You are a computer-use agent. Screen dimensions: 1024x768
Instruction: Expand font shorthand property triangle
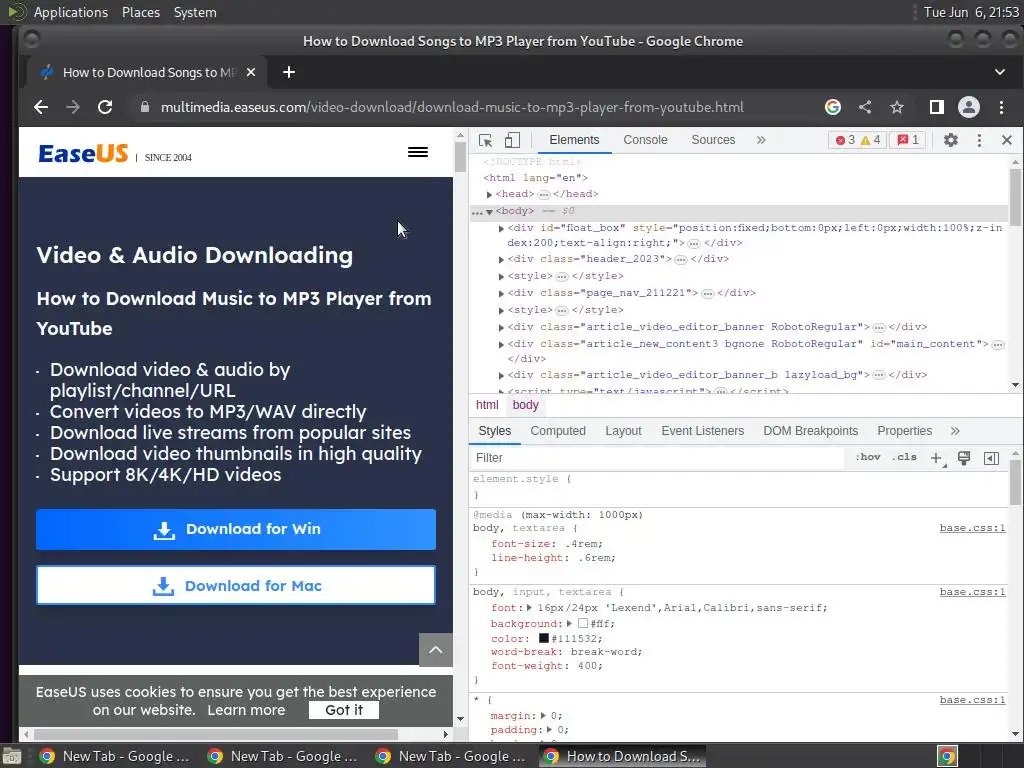tap(530, 608)
